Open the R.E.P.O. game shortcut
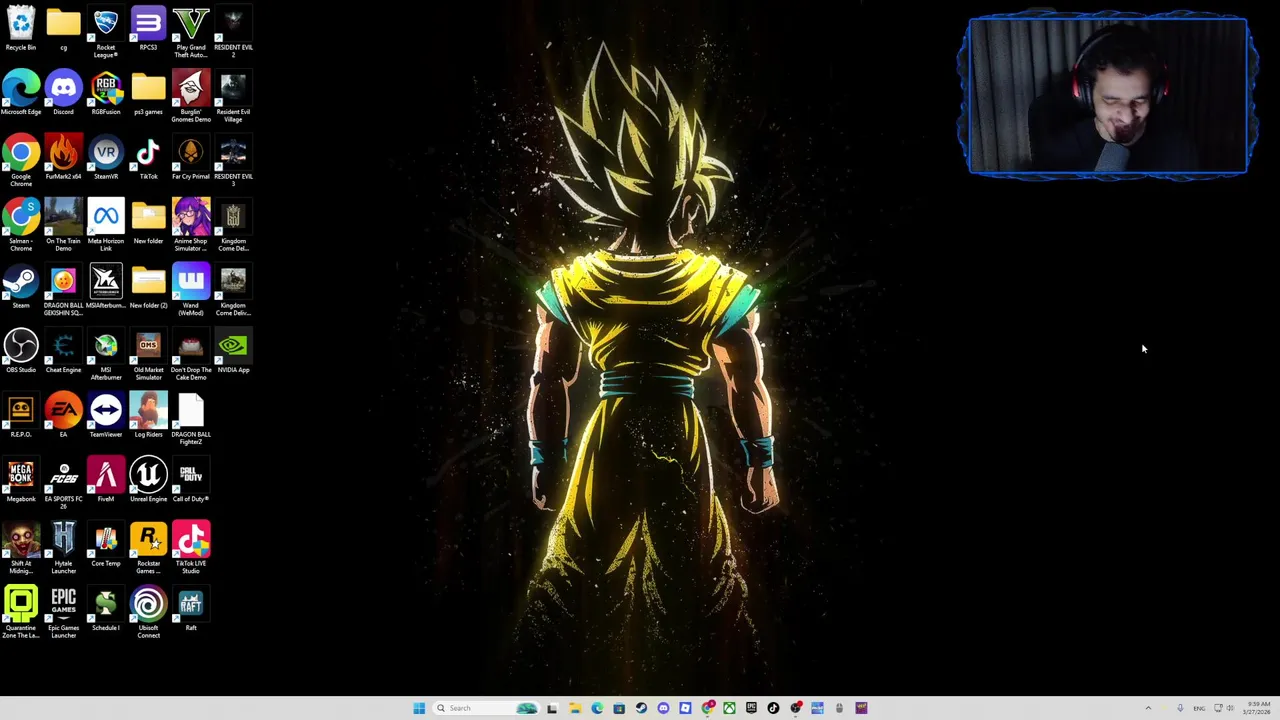The width and height of the screenshot is (1280, 720). (21, 416)
